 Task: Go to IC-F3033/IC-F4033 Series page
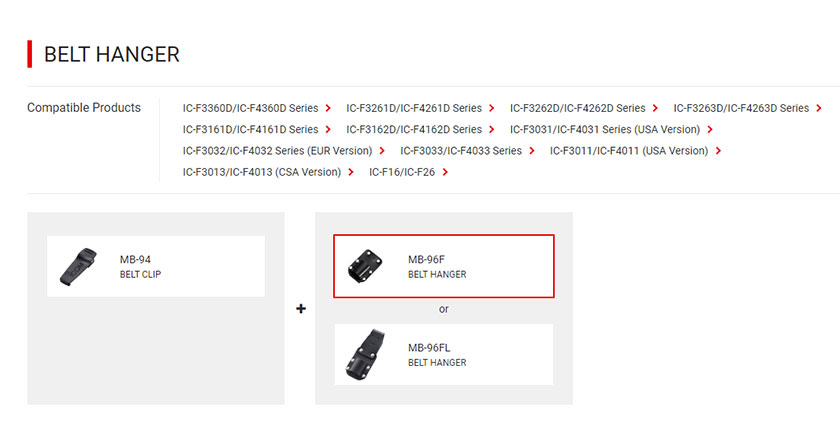tap(461, 151)
